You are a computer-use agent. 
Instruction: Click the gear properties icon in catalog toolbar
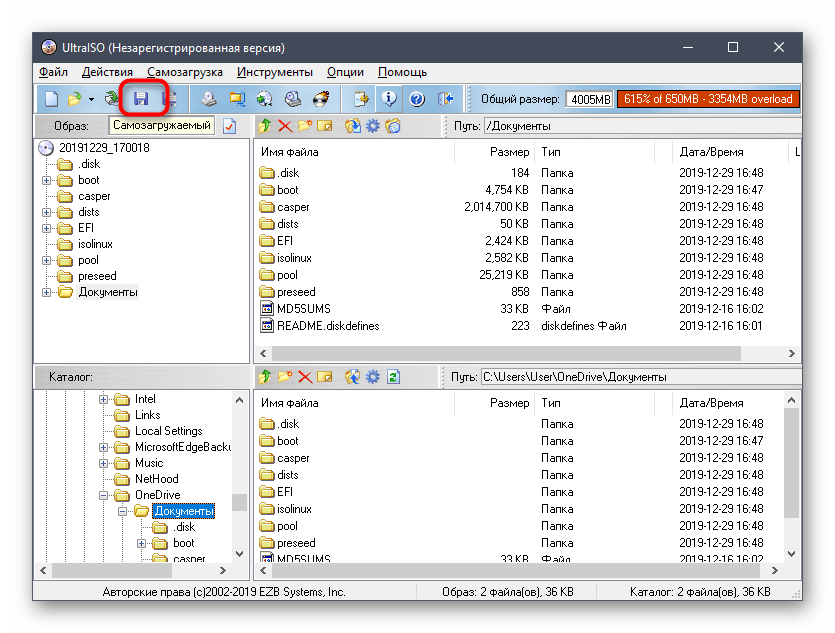pyautogui.click(x=373, y=377)
